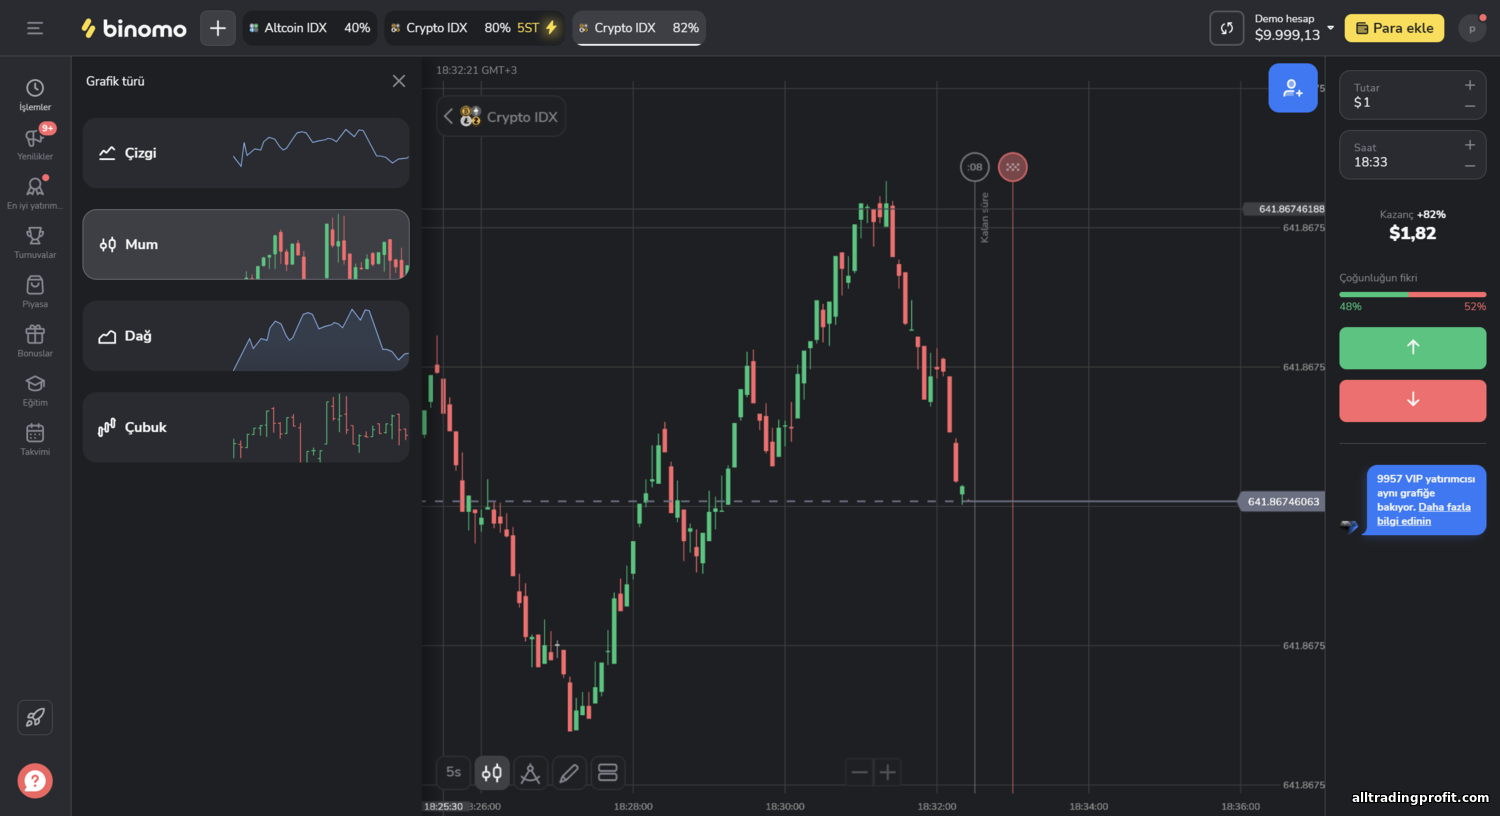Click the Daha fazla bilgi edinin link
The width and height of the screenshot is (1500, 816).
(1423, 514)
